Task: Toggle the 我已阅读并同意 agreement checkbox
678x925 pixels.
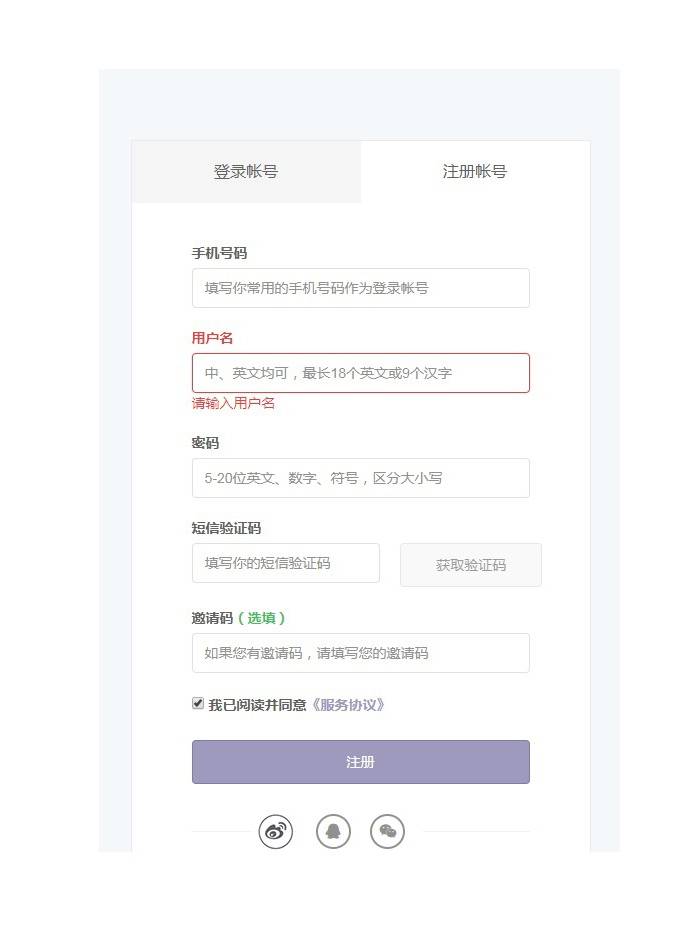Action: 198,704
